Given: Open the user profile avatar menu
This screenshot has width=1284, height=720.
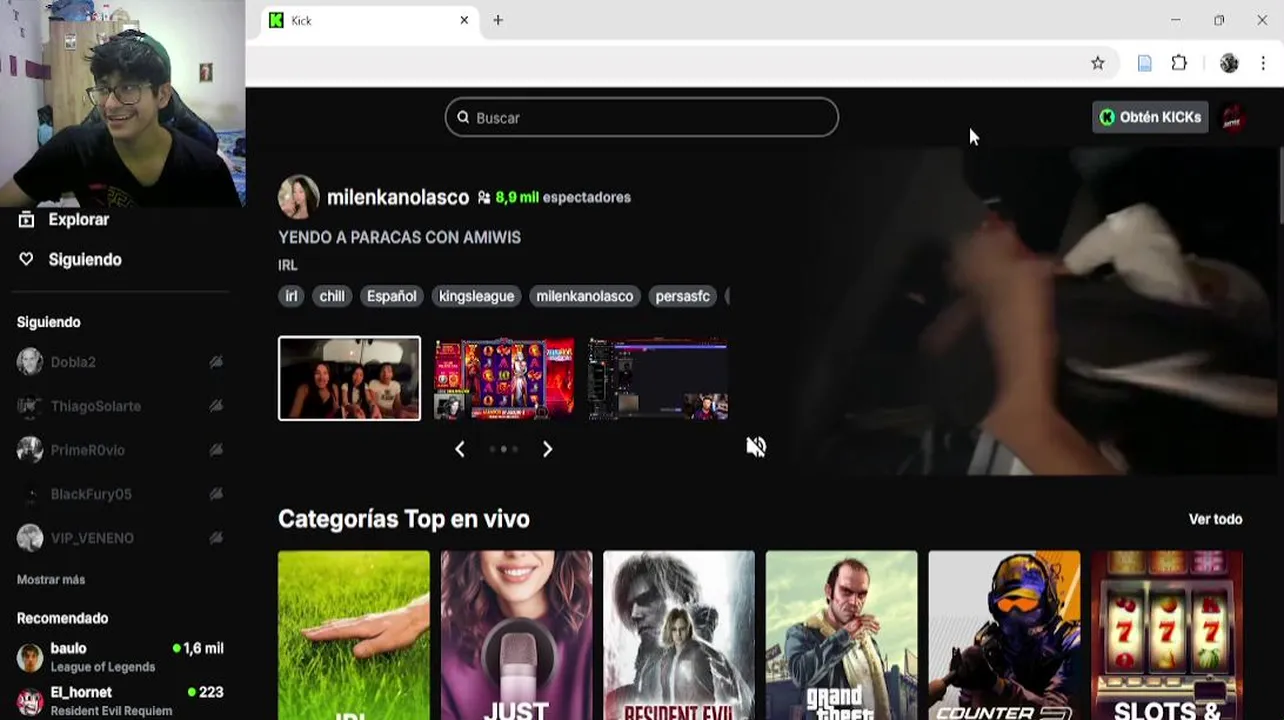Looking at the screenshot, I should point(1233,118).
